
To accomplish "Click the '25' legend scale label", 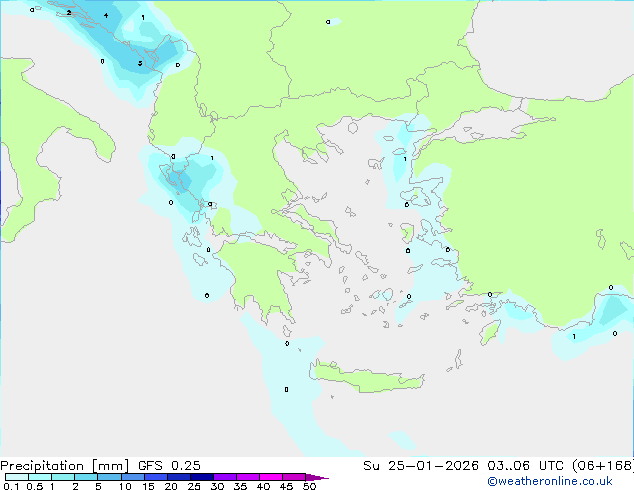I will pos(194,486).
